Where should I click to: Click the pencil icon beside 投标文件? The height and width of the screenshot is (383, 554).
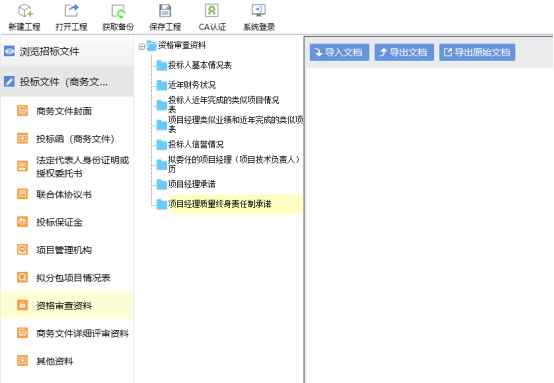[9, 82]
